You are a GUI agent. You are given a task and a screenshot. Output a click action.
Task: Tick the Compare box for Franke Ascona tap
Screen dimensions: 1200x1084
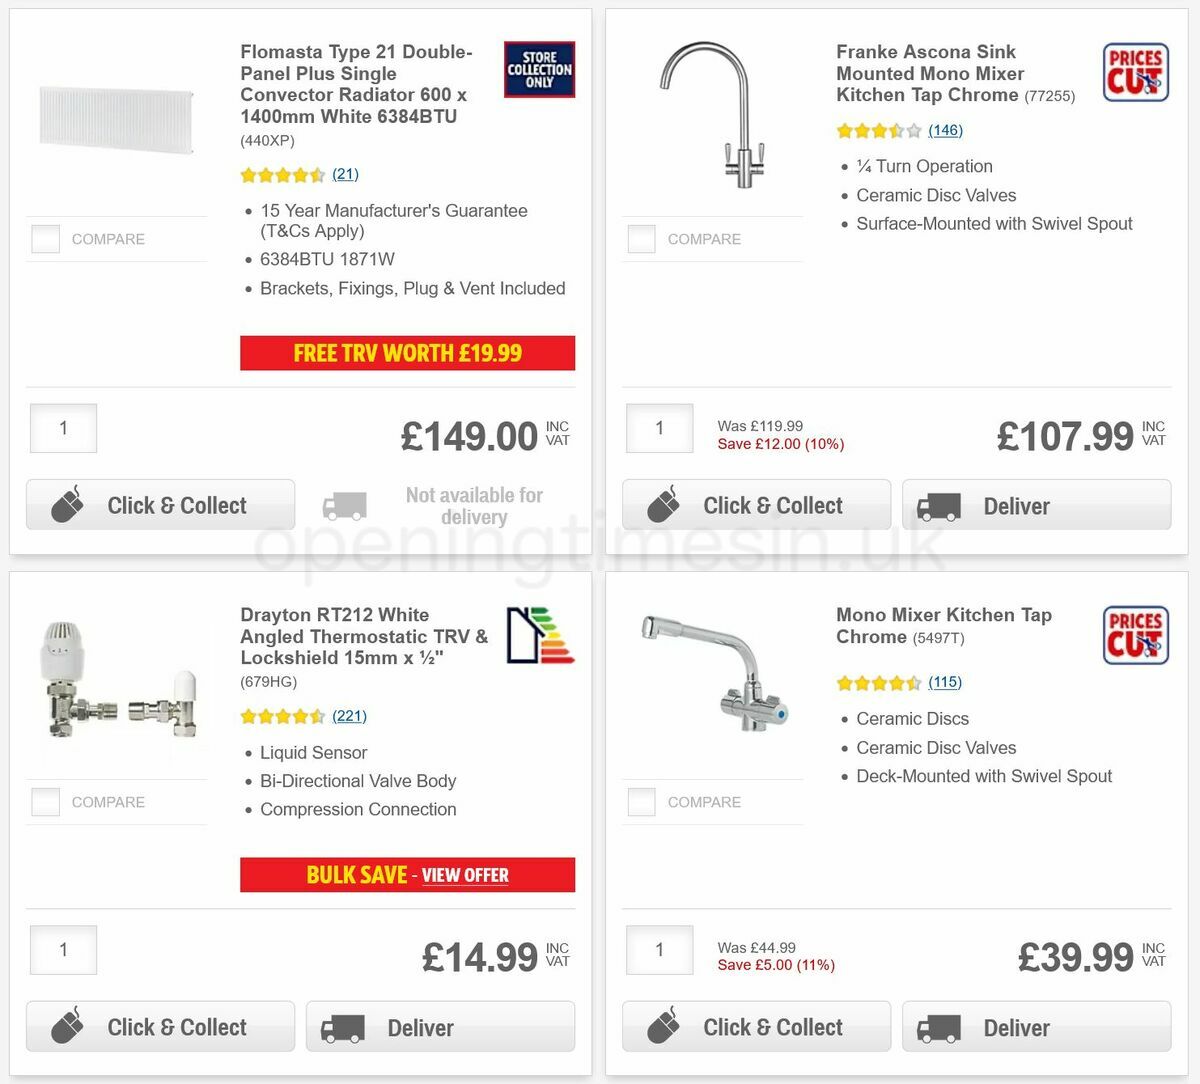(x=641, y=239)
